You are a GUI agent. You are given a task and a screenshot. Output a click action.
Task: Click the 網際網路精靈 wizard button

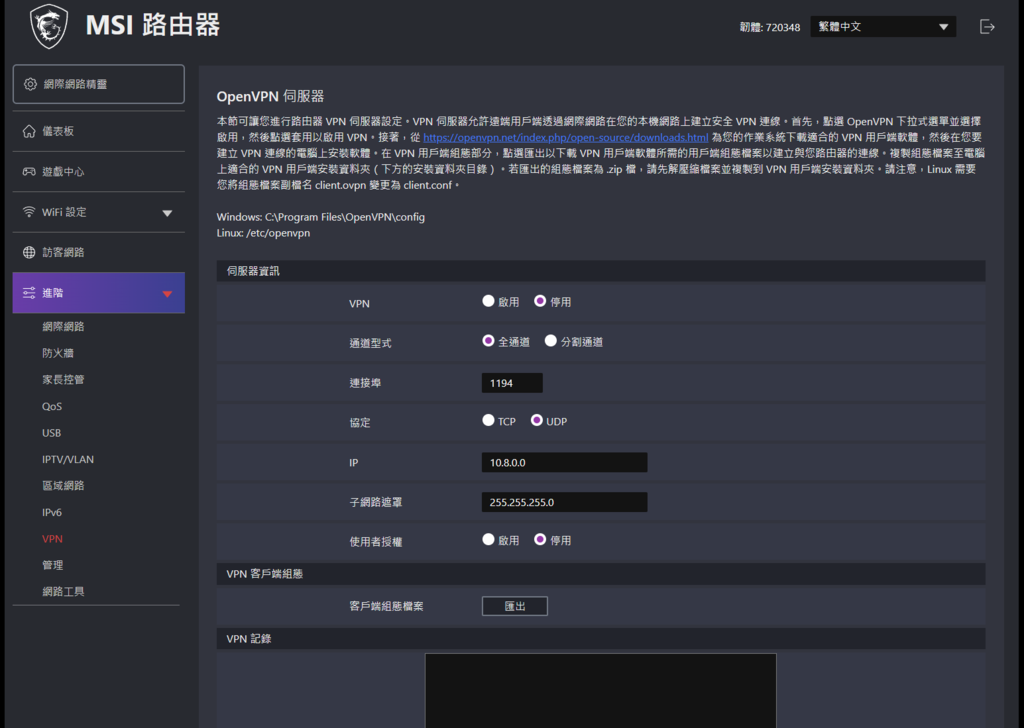(99, 84)
